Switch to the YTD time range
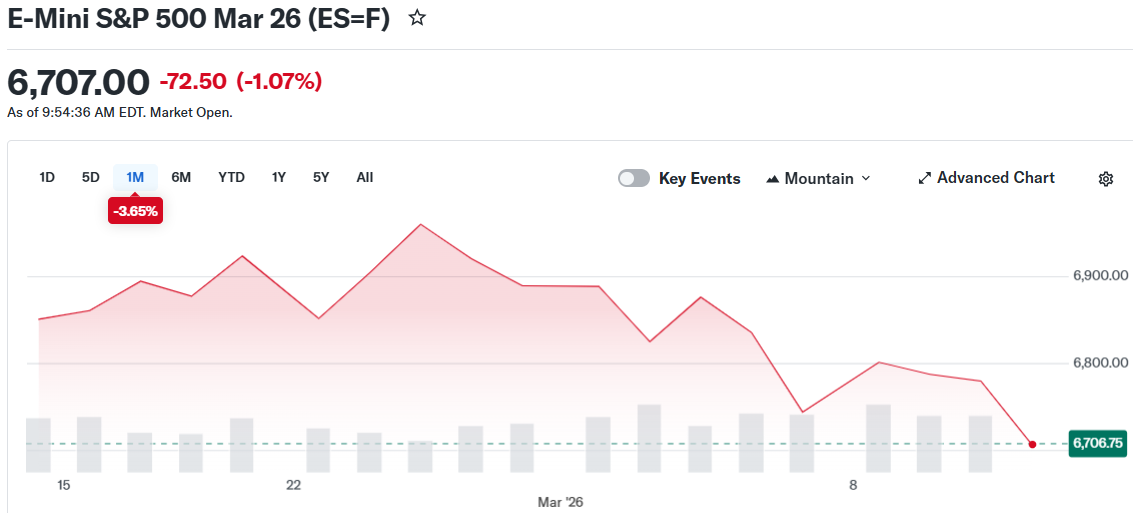The image size is (1133, 513). click(x=231, y=177)
